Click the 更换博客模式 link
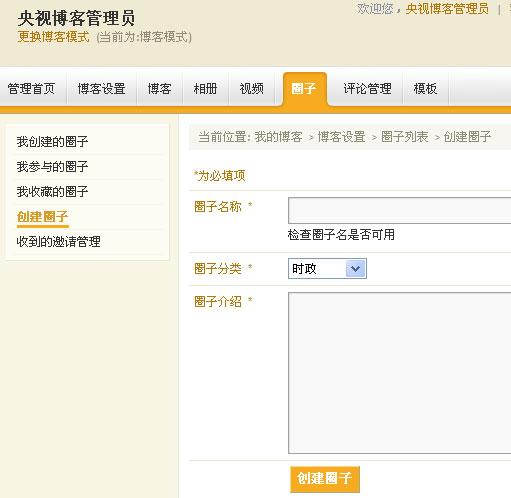This screenshot has height=498, width=511. pyautogui.click(x=53, y=37)
